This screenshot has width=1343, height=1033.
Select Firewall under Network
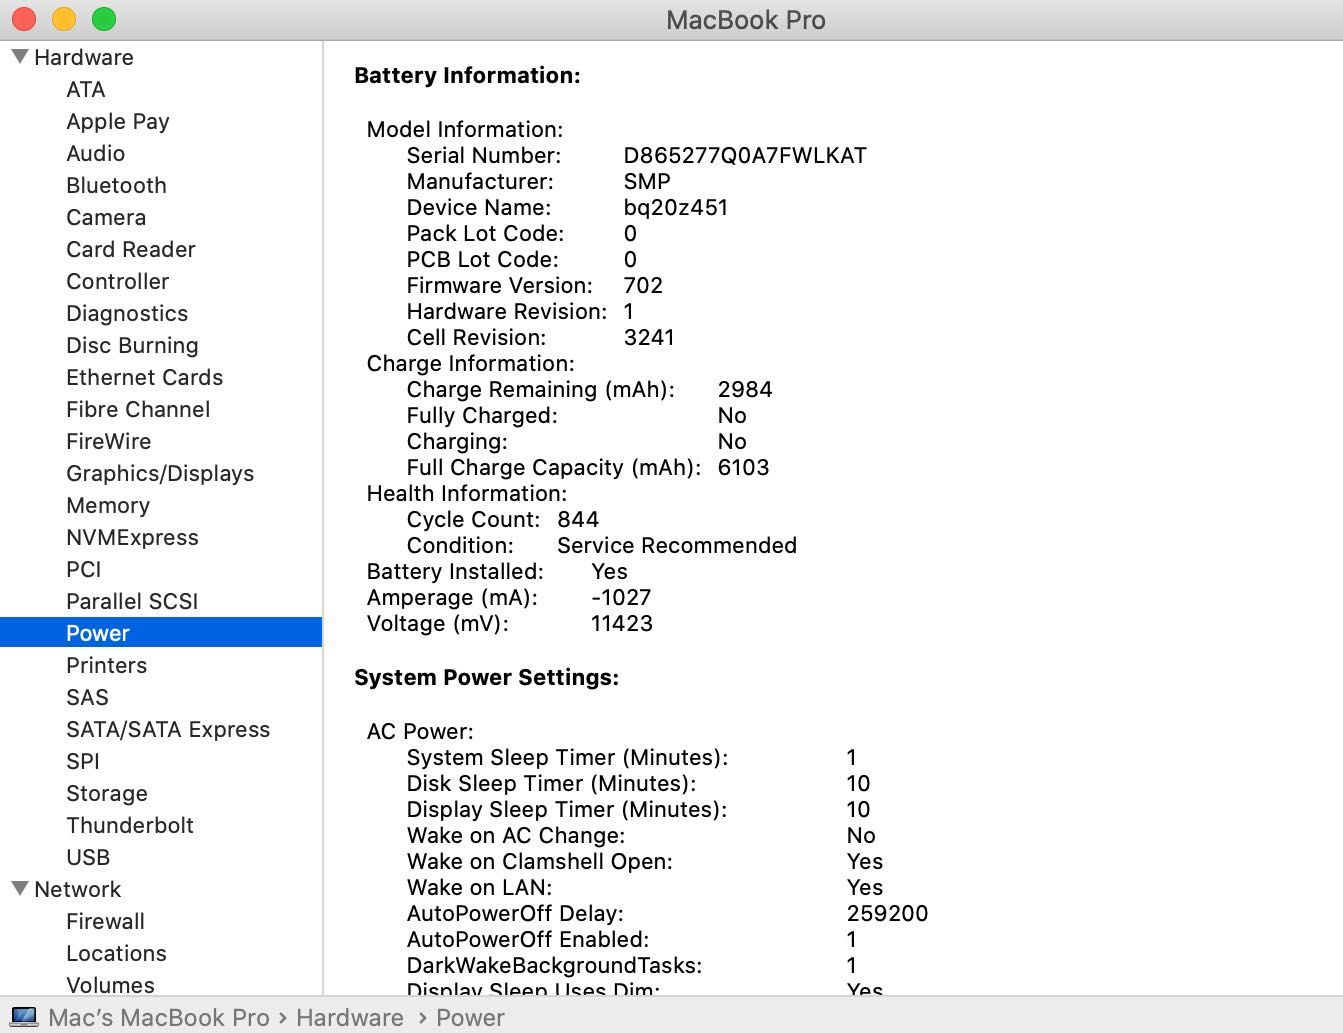(105, 921)
